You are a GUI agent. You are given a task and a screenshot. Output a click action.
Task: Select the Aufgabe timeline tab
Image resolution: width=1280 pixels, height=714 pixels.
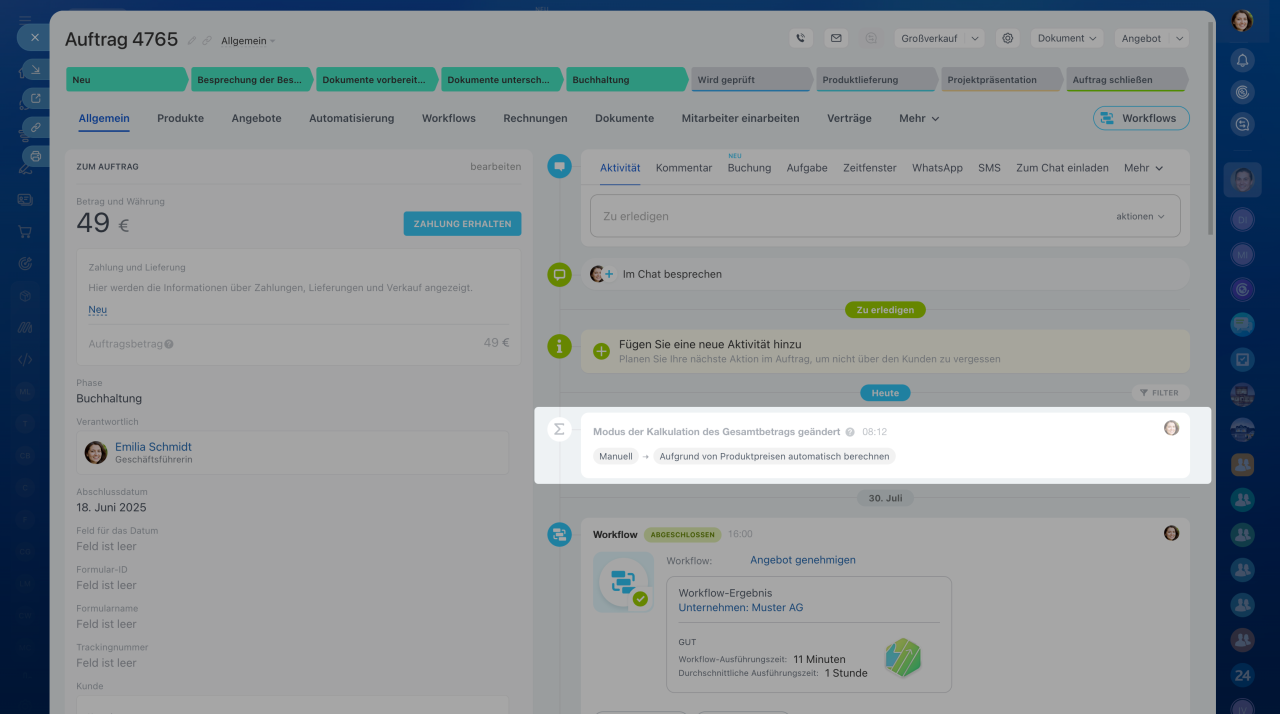(x=807, y=168)
